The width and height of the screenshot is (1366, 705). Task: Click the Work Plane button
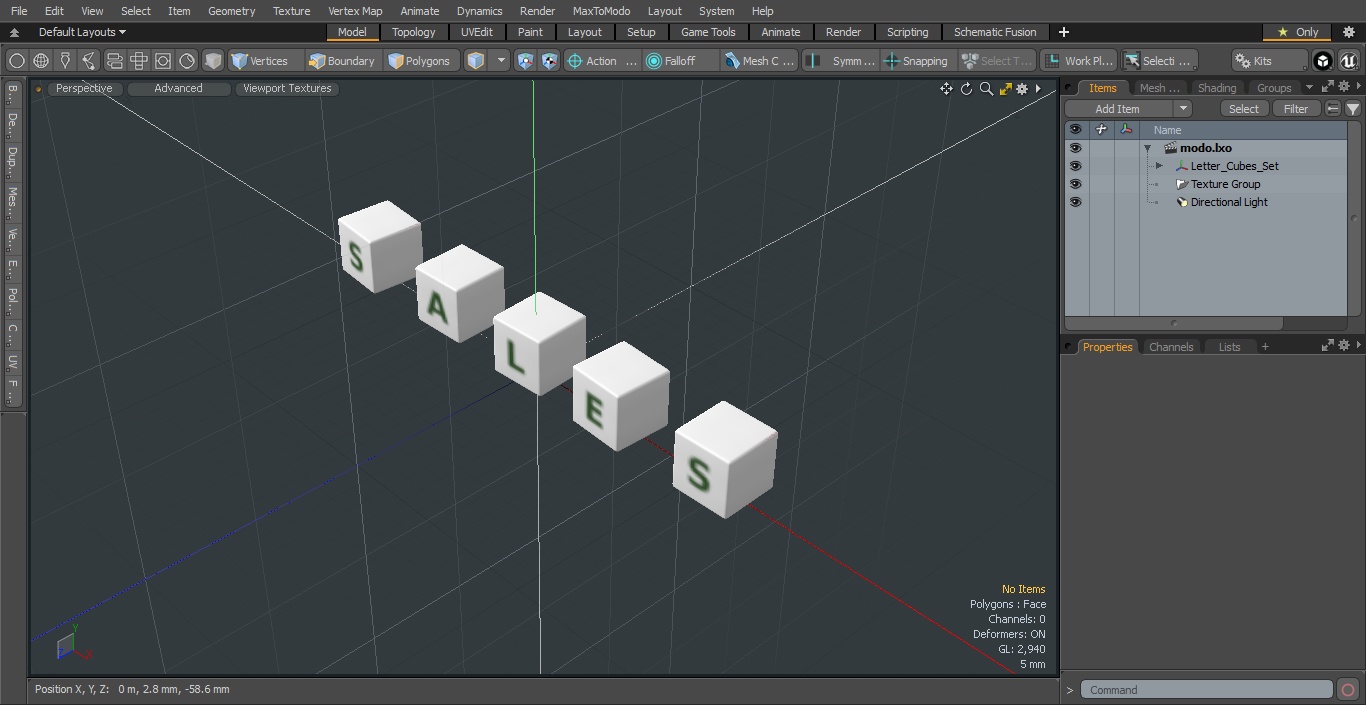click(1078, 61)
